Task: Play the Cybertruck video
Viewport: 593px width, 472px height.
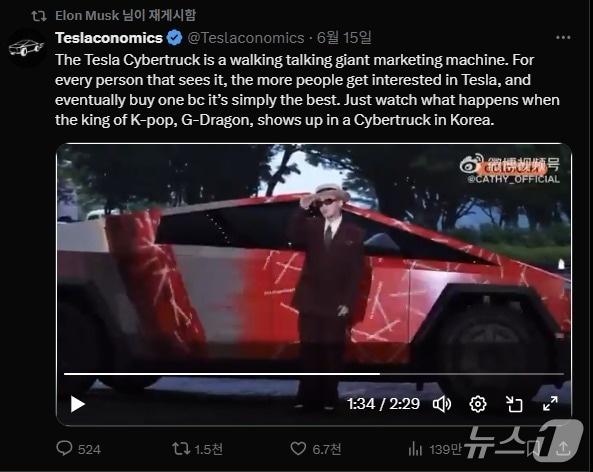Action: coord(78,404)
